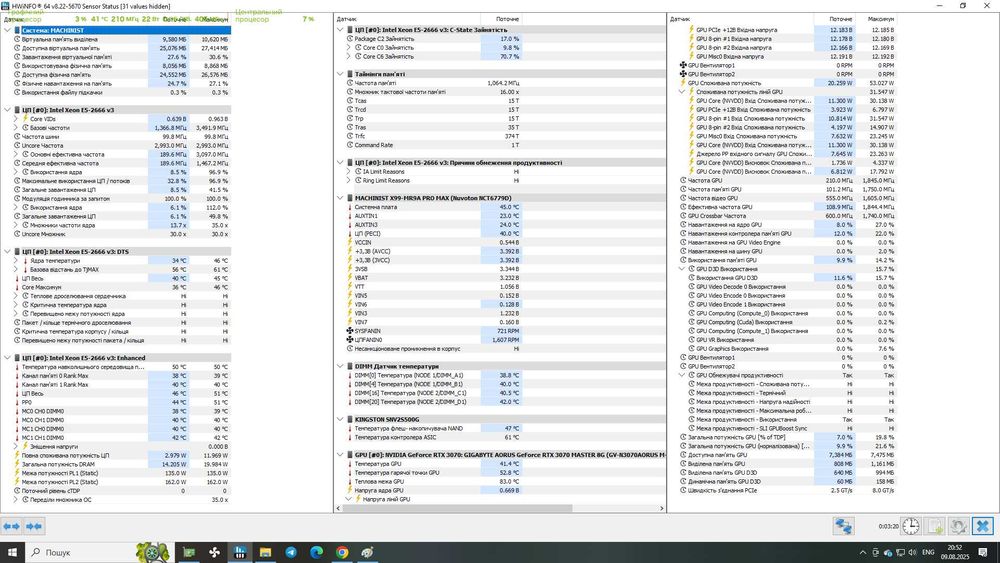Collapse the GPU Обмежувачі продуктивності subtree

[682, 376]
